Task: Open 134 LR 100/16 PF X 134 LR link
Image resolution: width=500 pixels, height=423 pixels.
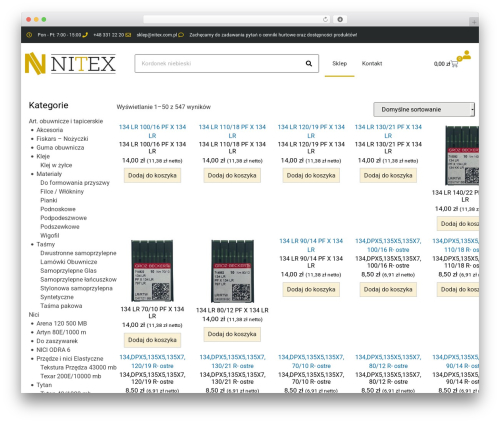Action: 152,131
